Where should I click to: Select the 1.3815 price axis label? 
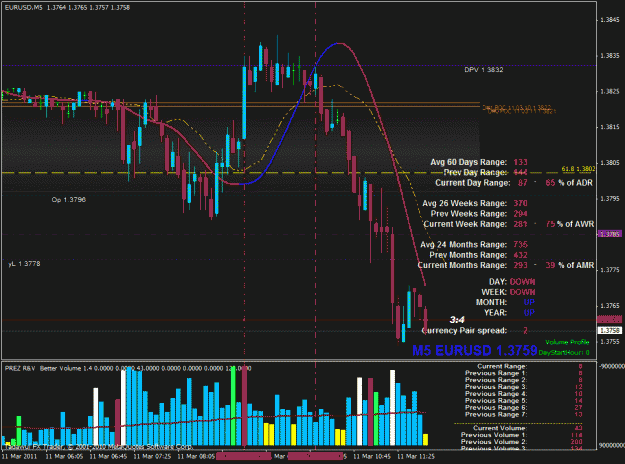pos(610,127)
